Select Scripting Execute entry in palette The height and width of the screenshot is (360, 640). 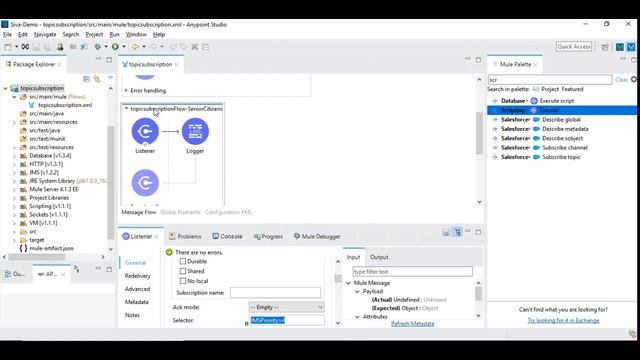(x=562, y=110)
